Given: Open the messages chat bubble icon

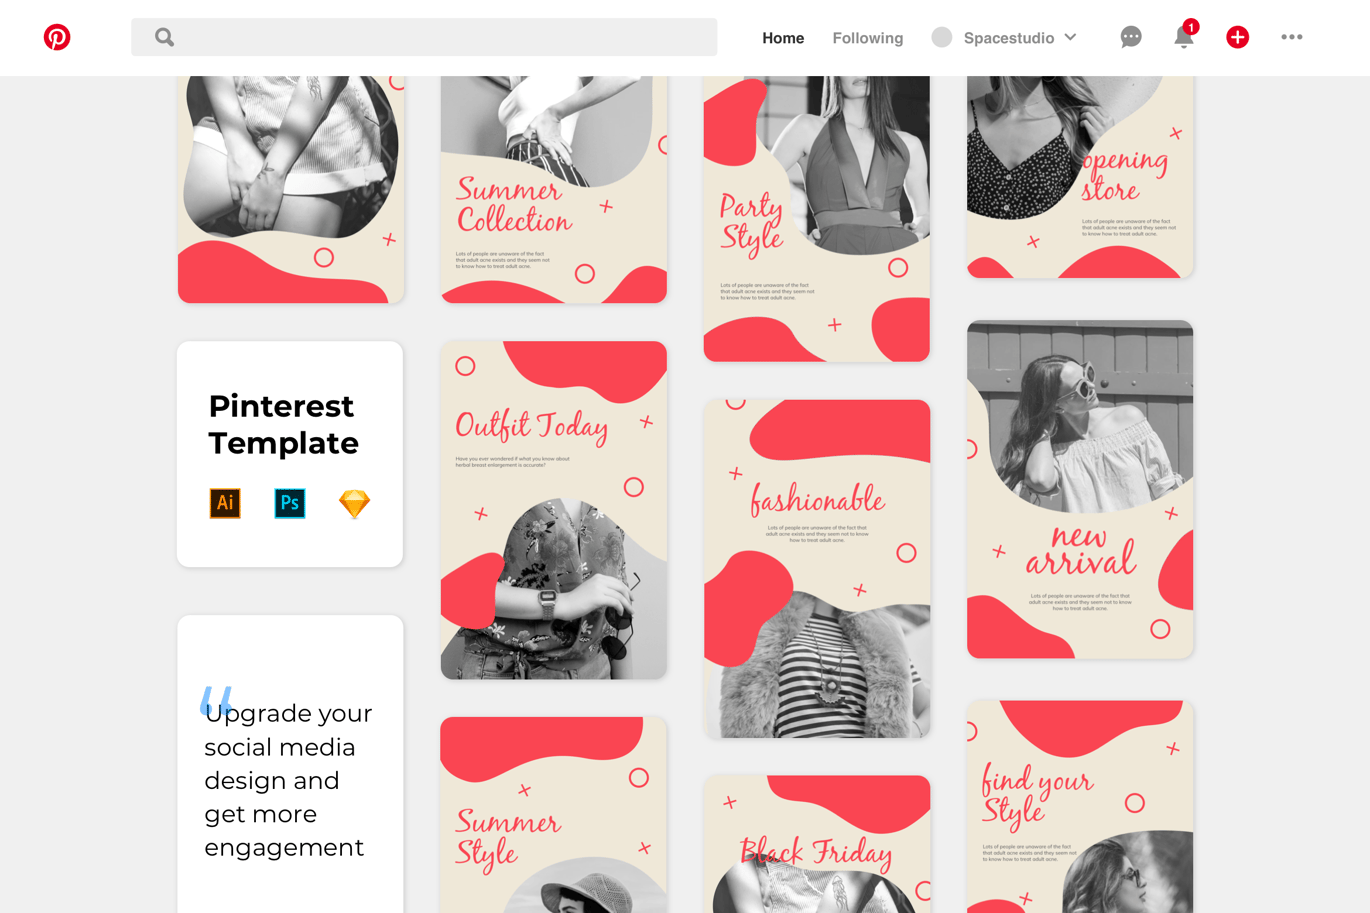Looking at the screenshot, I should pos(1131,37).
